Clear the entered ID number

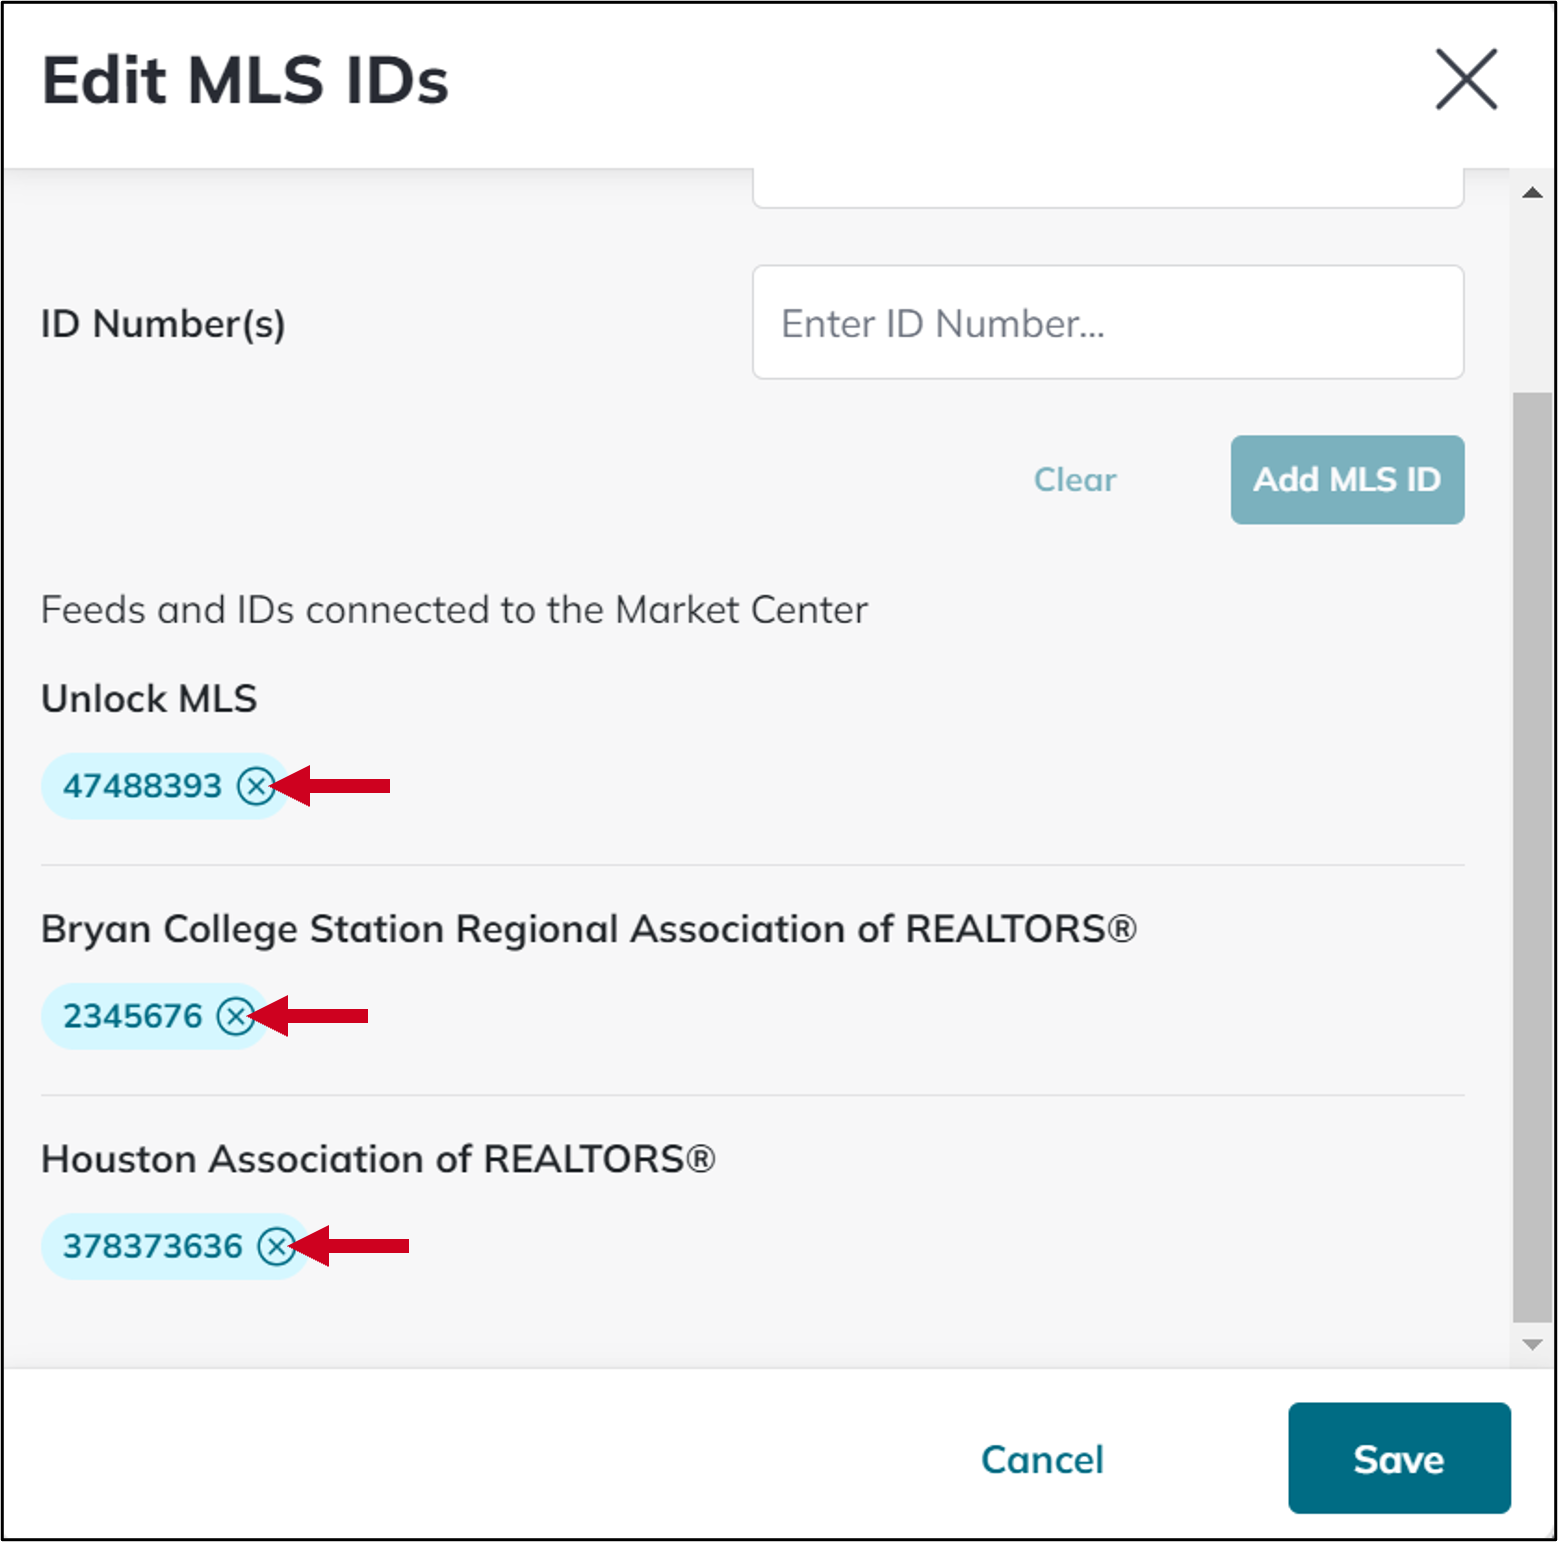point(1074,480)
